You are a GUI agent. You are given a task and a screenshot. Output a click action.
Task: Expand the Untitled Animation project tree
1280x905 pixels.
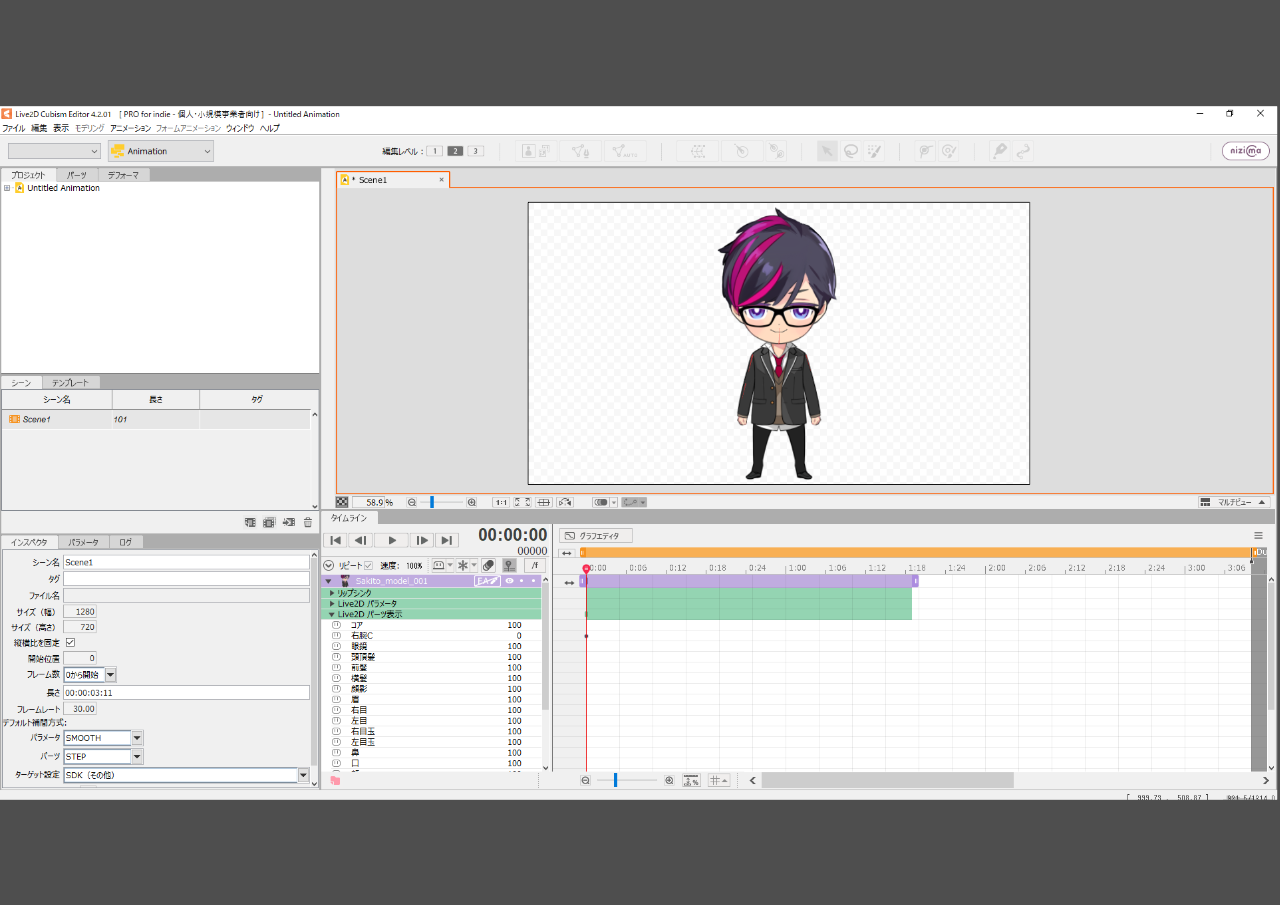(x=7, y=188)
